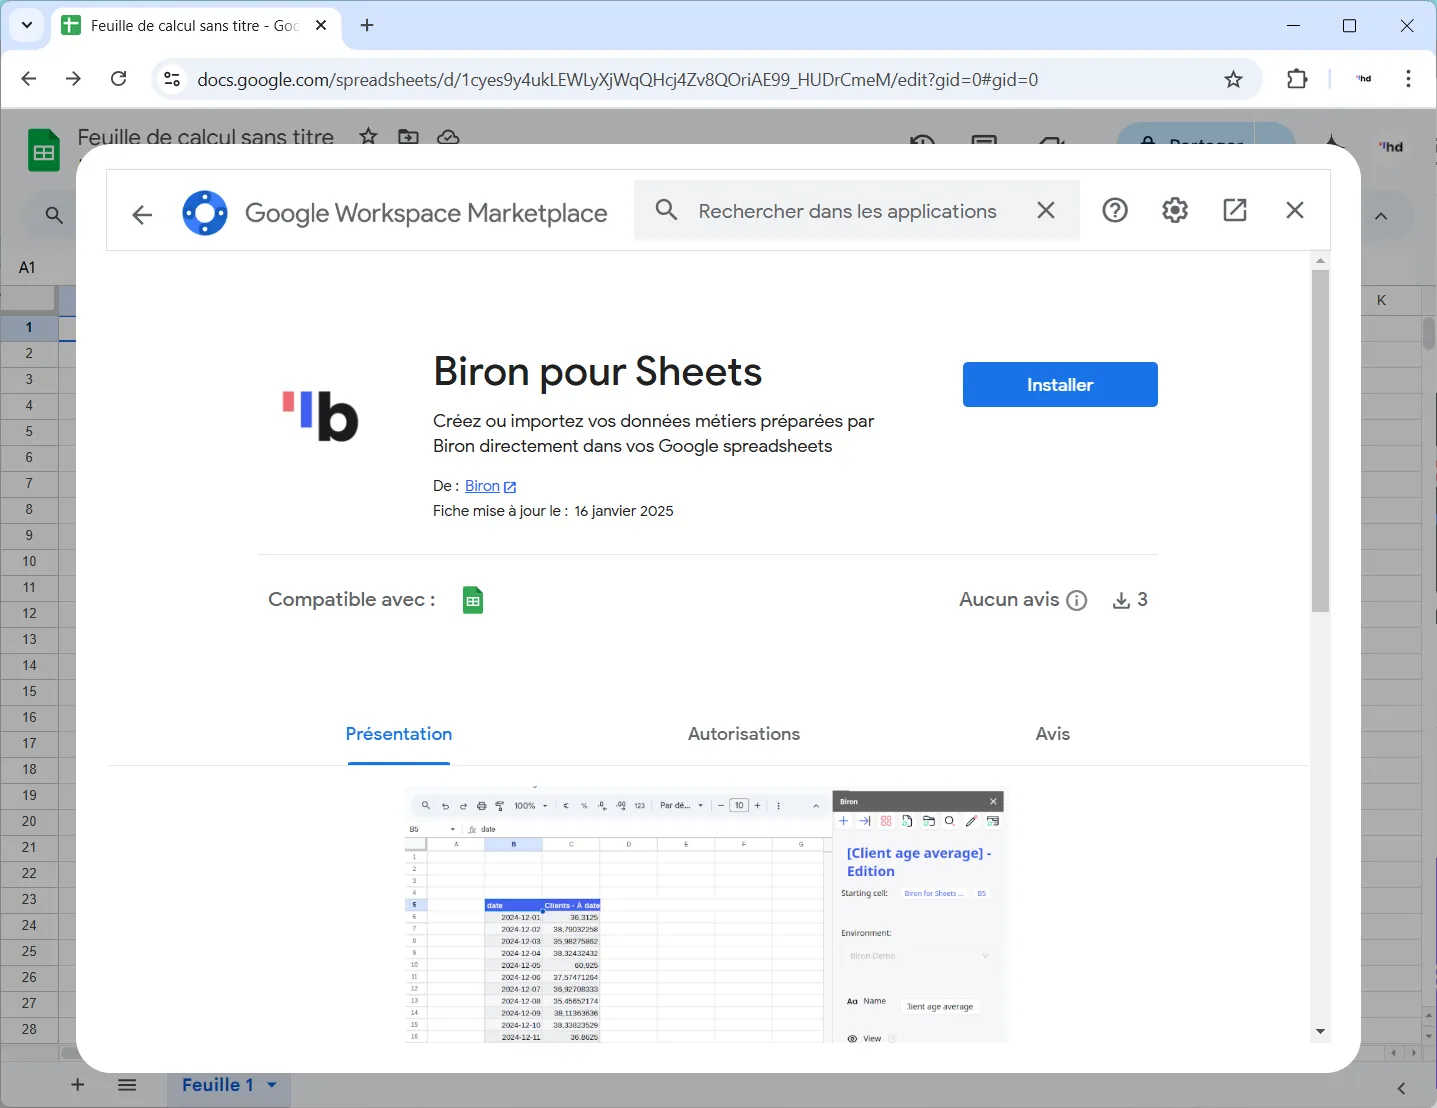Click the Biron app logo

pyautogui.click(x=321, y=416)
